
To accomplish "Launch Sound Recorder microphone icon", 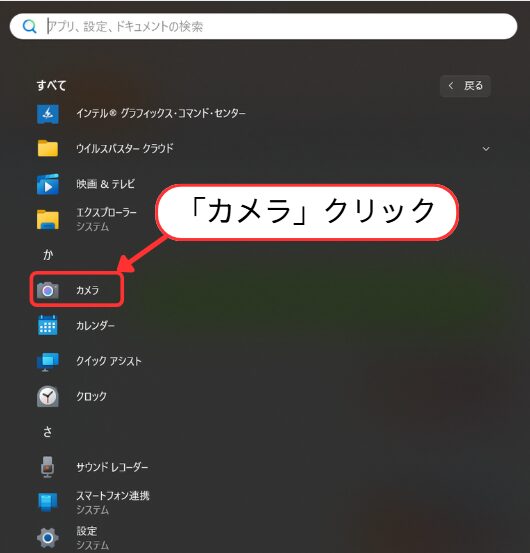I will coord(48,467).
